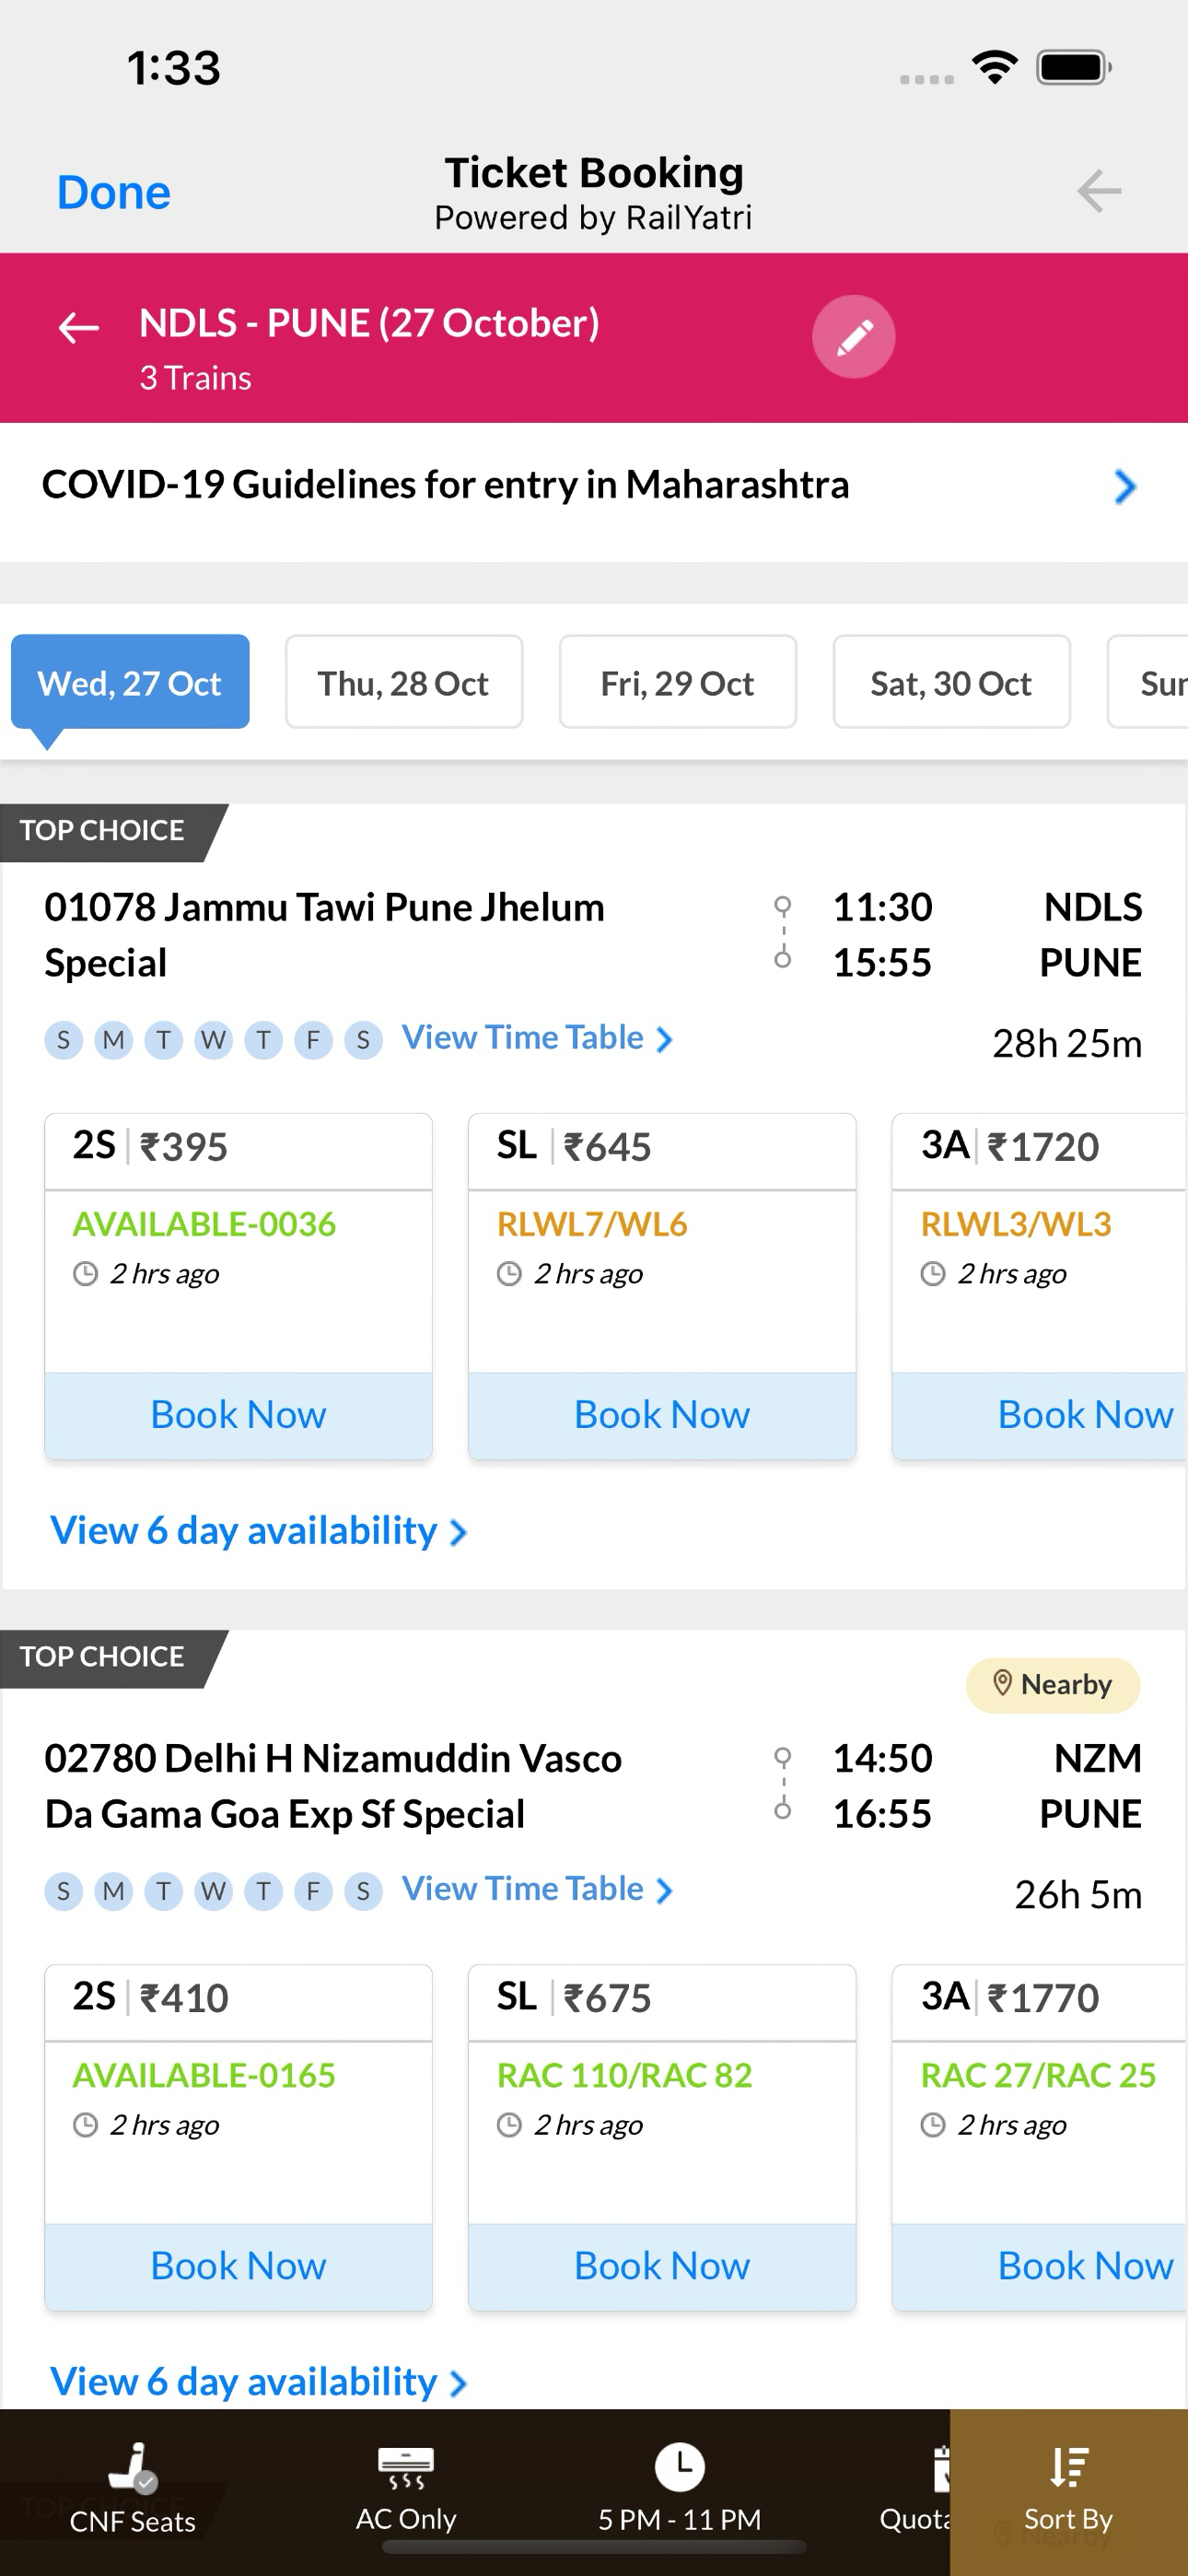This screenshot has height=2576, width=1188.
Task: Toggle Sunday running day for train 01078
Action: 63,1040
